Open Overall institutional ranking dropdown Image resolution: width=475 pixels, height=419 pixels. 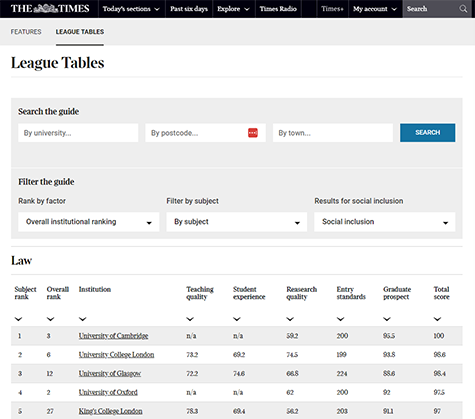[x=89, y=222]
